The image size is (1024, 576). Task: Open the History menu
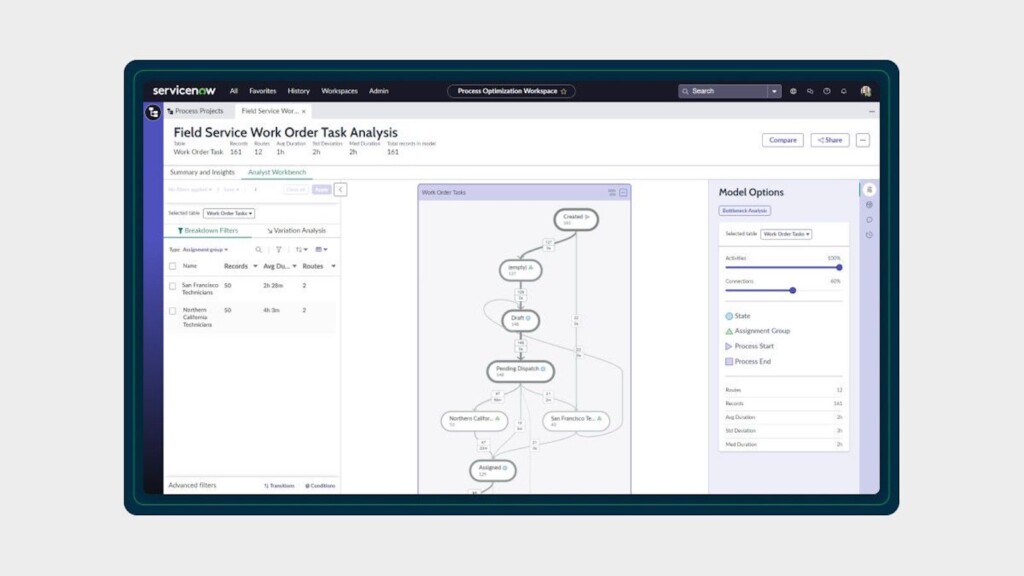pyautogui.click(x=298, y=91)
